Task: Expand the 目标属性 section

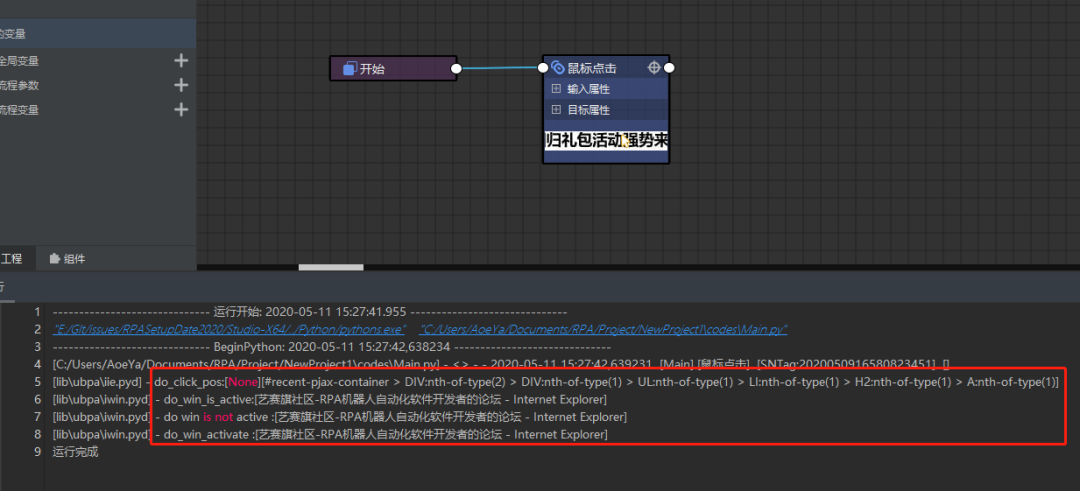Action: tap(557, 110)
